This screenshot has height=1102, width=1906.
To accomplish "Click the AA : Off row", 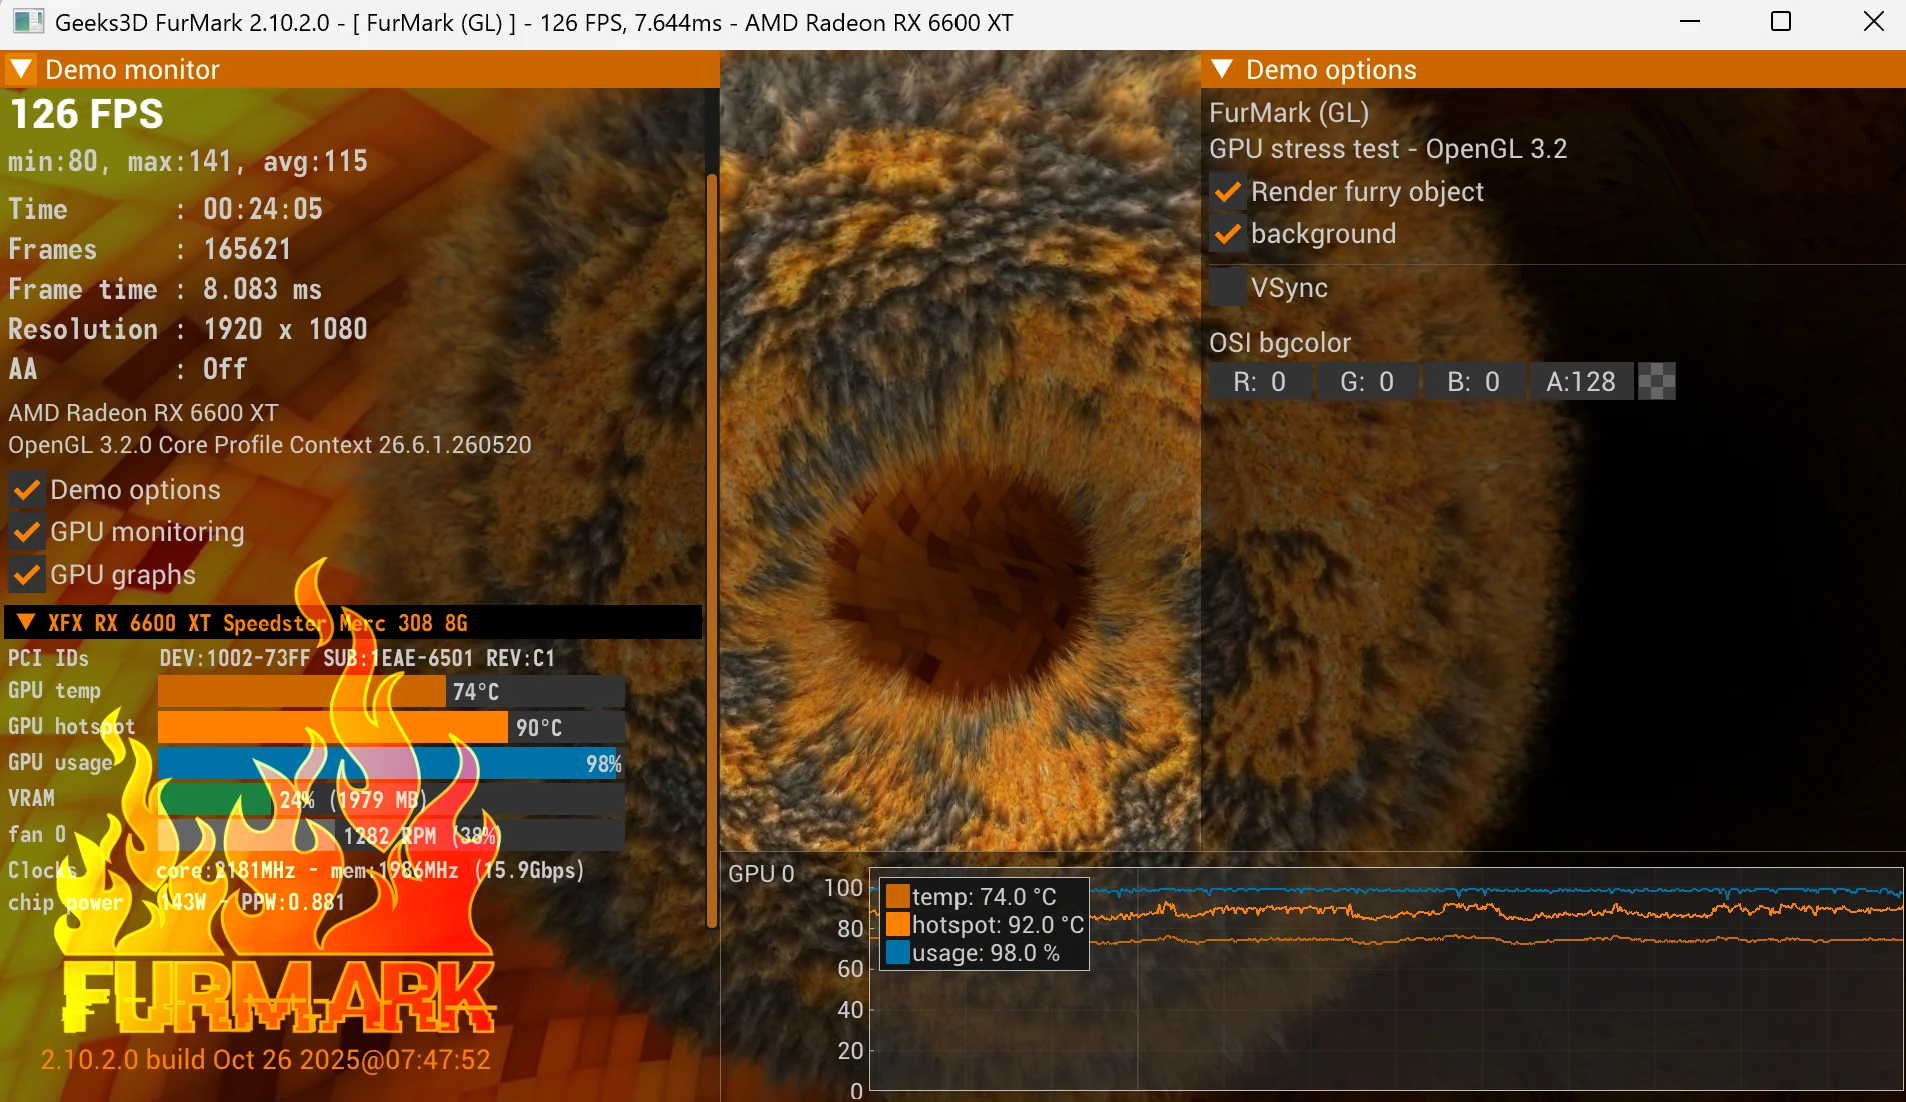I will (128, 369).
